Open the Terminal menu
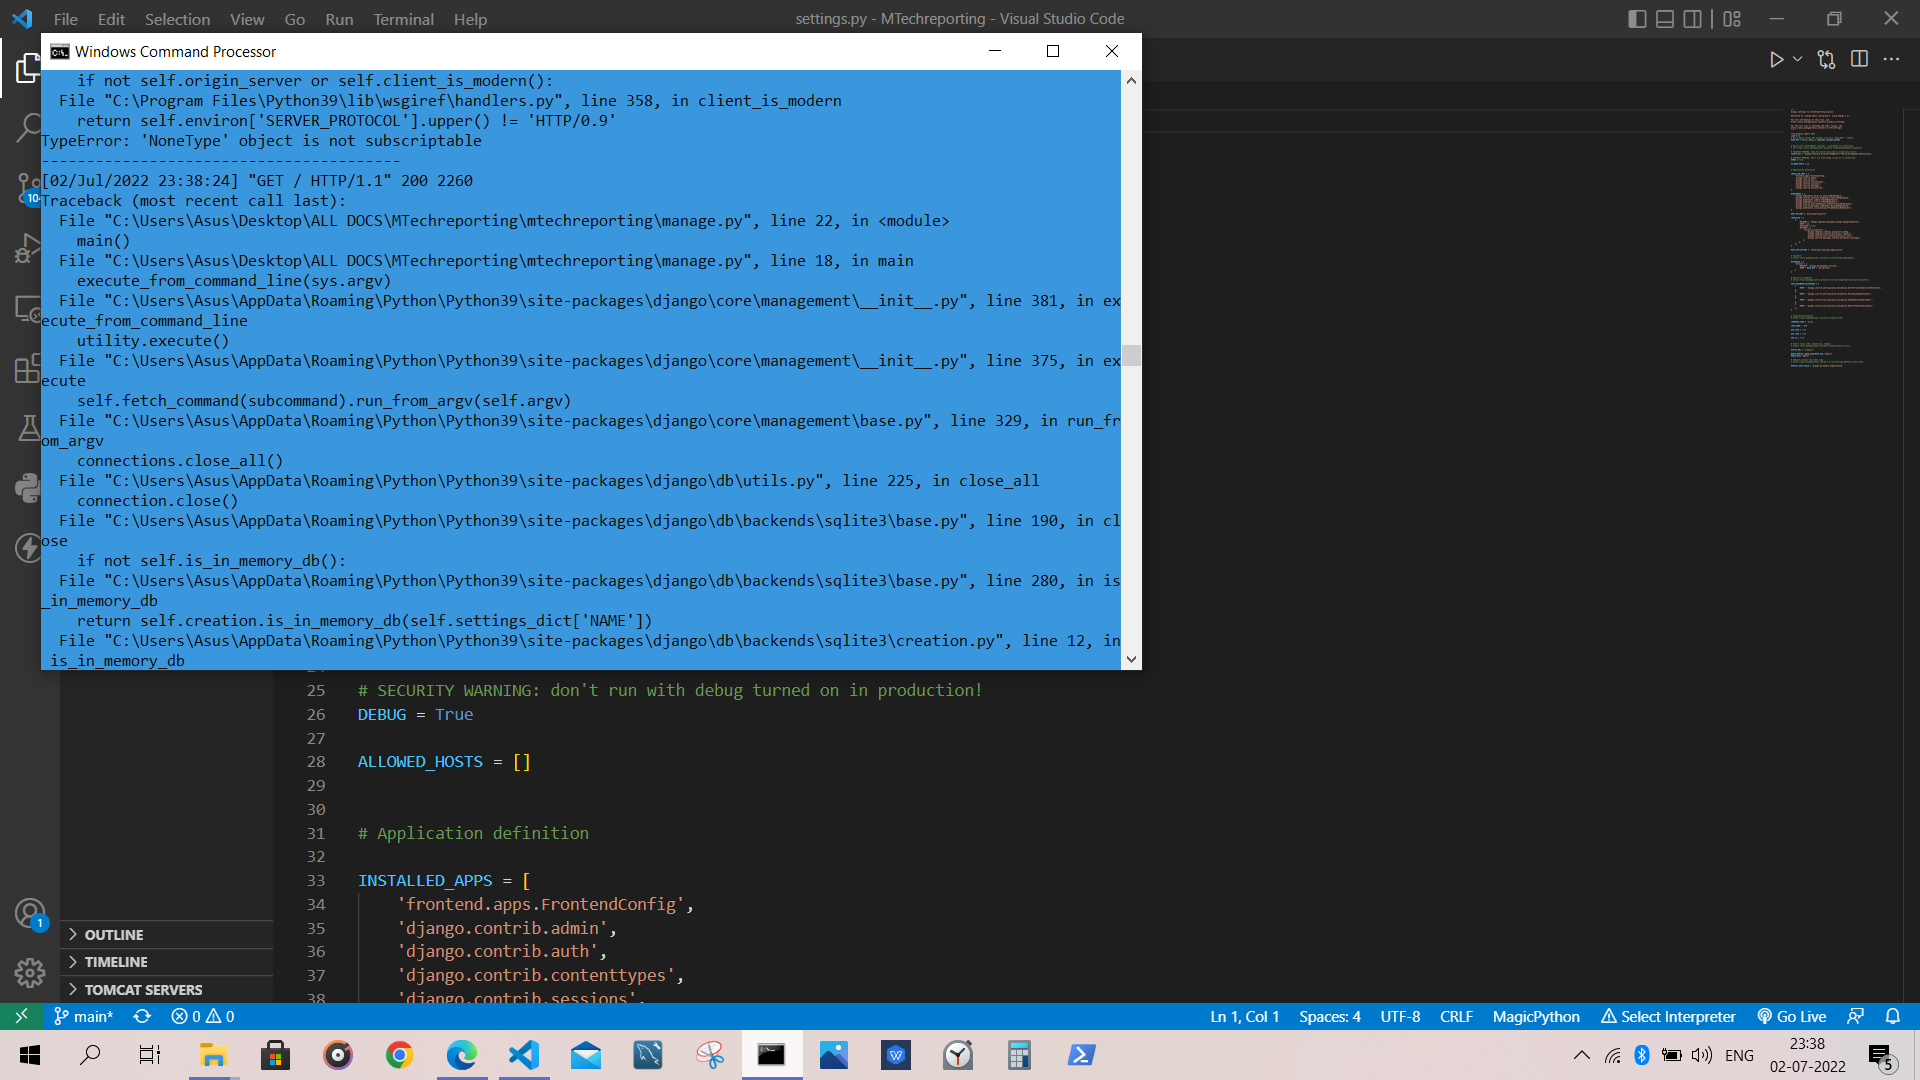1920x1080 pixels. coord(403,19)
